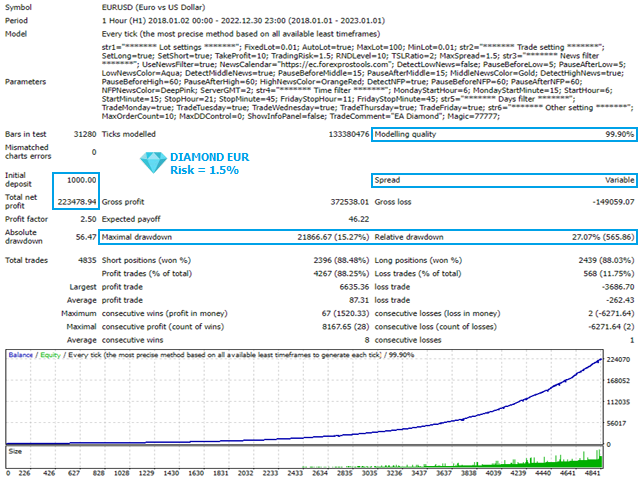The height and width of the screenshot is (480, 640).
Task: Click the DIAMOND EUR title text
Action: (x=209, y=159)
